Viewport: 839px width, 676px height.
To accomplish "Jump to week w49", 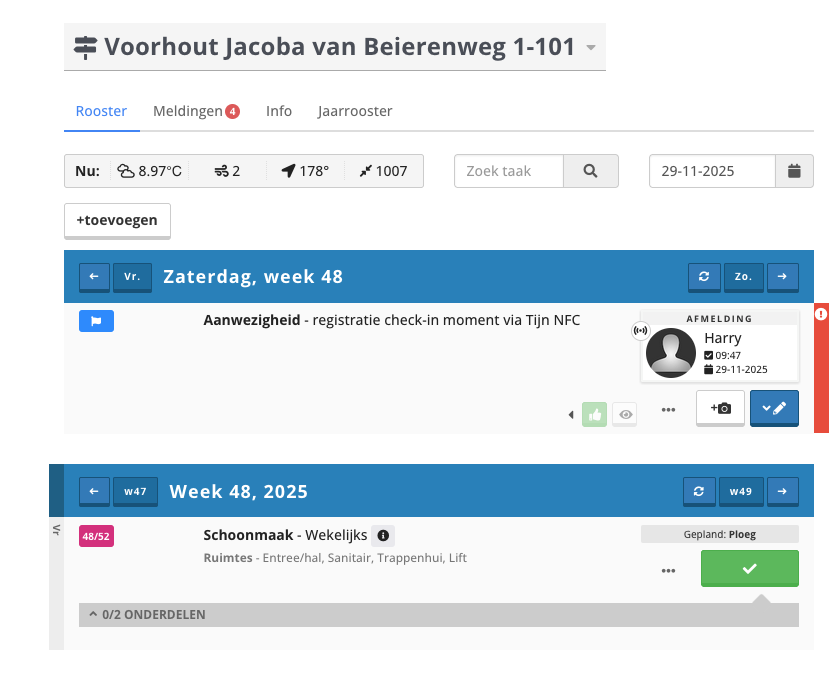I will coord(740,491).
